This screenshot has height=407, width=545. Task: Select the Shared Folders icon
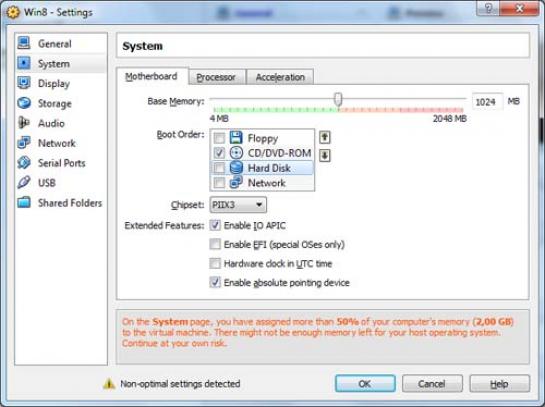point(24,202)
